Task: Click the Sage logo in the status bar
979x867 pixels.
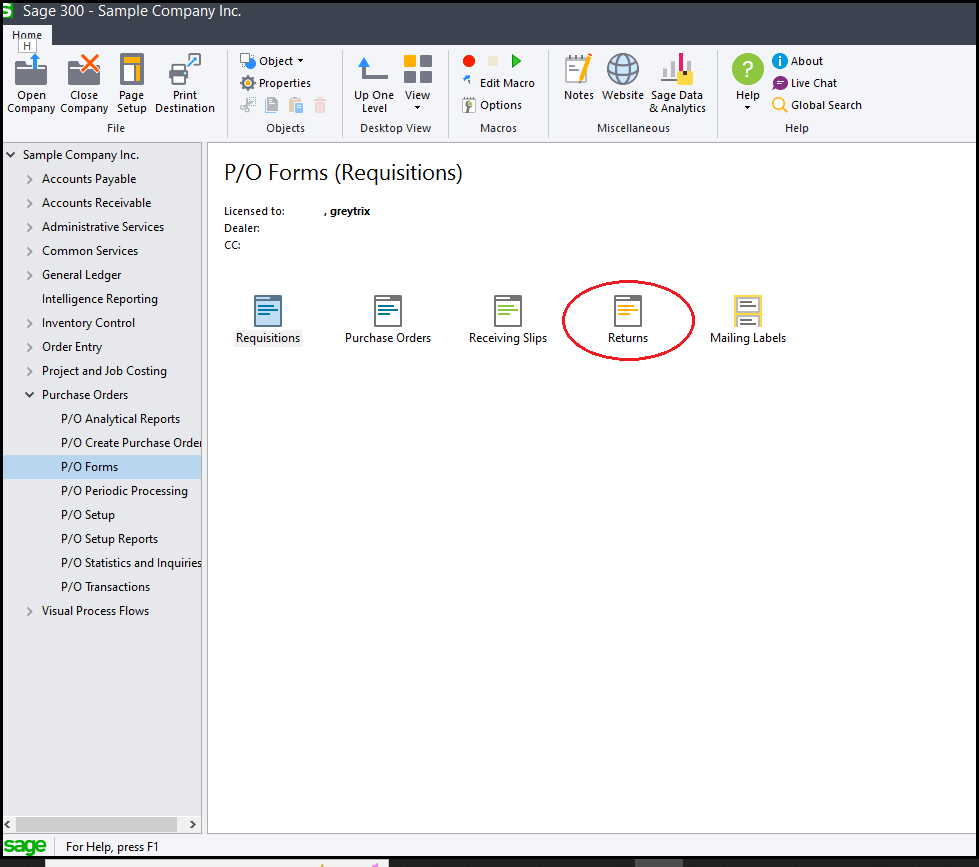Action: coord(25,846)
